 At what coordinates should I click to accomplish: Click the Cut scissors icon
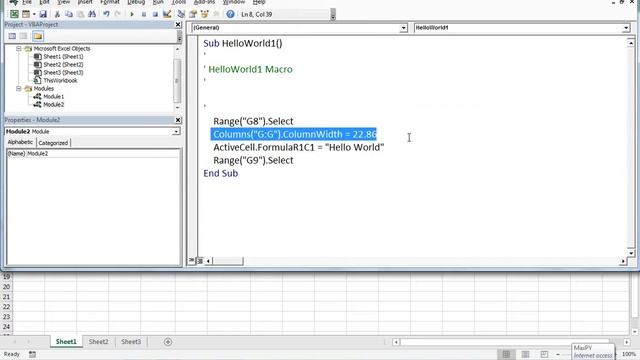57,14
